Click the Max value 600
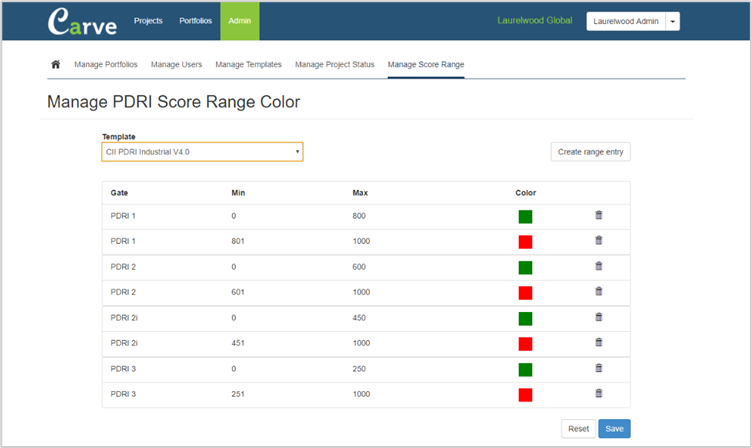752x448 pixels. [359, 267]
